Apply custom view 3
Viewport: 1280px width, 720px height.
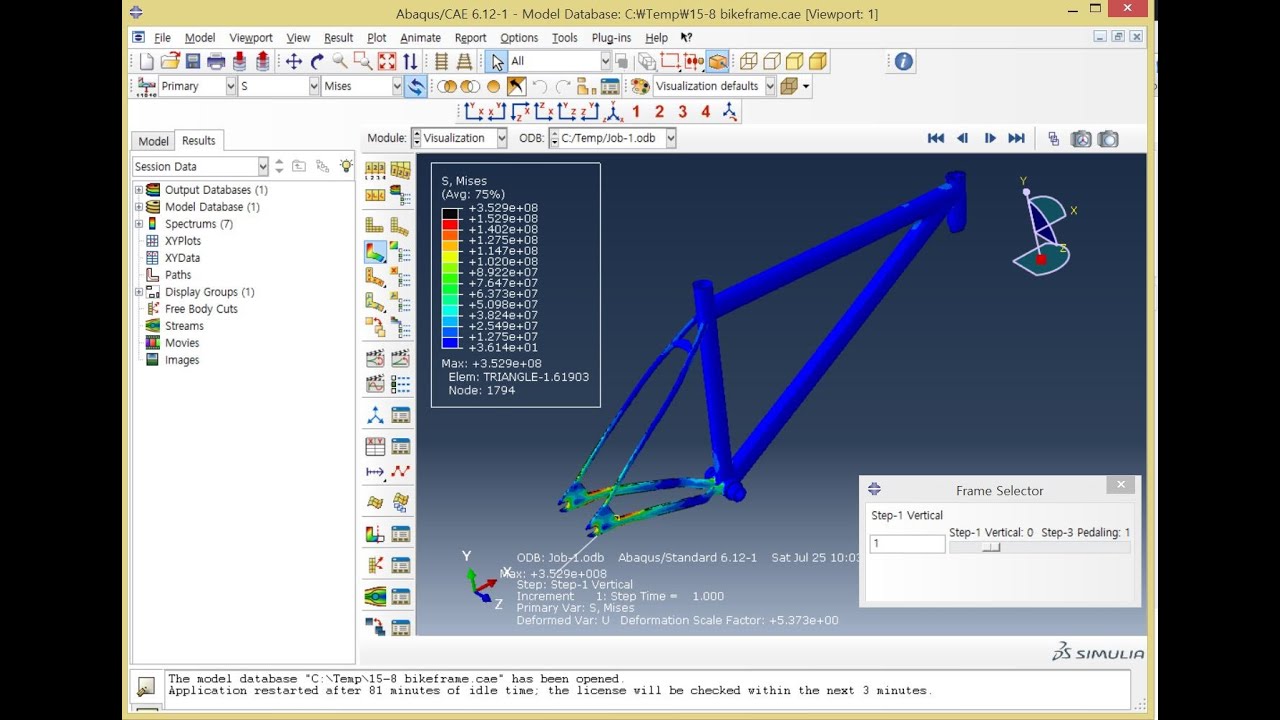[683, 112]
